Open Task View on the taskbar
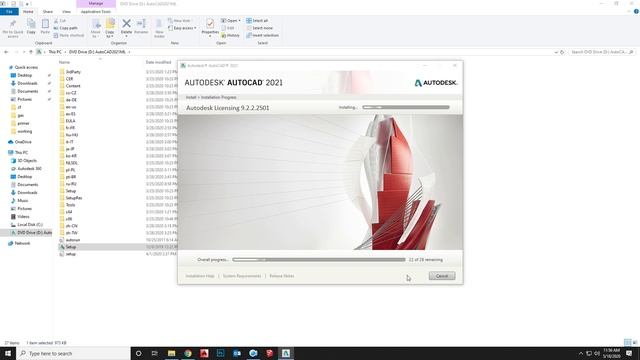Image resolution: width=640 pixels, height=360 pixels. pyautogui.click(x=155, y=353)
